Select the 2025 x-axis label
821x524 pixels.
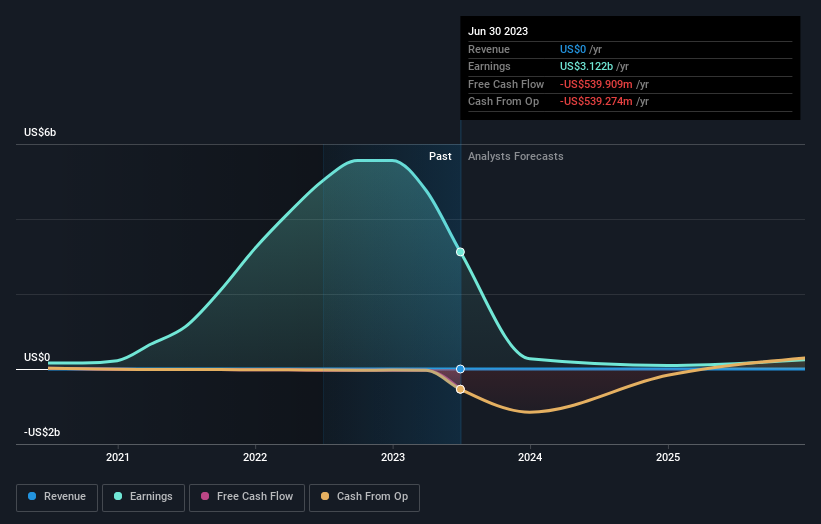(668, 457)
